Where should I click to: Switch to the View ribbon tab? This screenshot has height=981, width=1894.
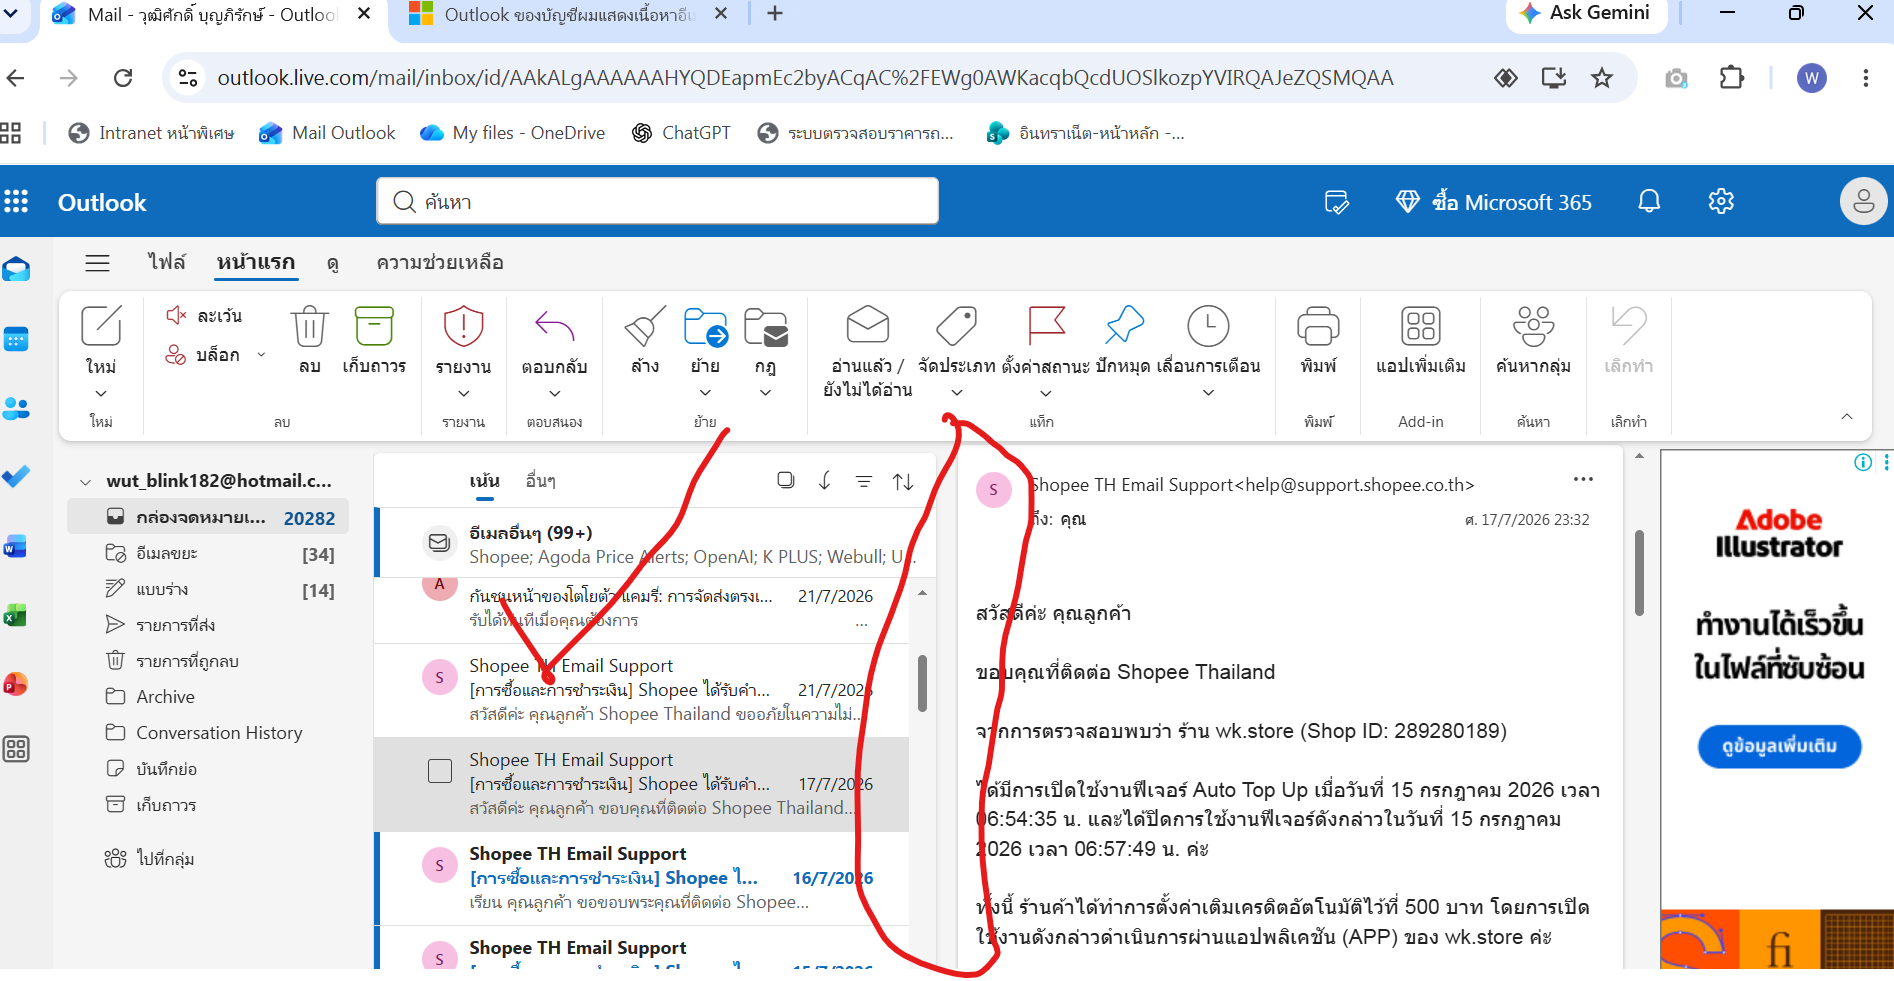pos(333,263)
